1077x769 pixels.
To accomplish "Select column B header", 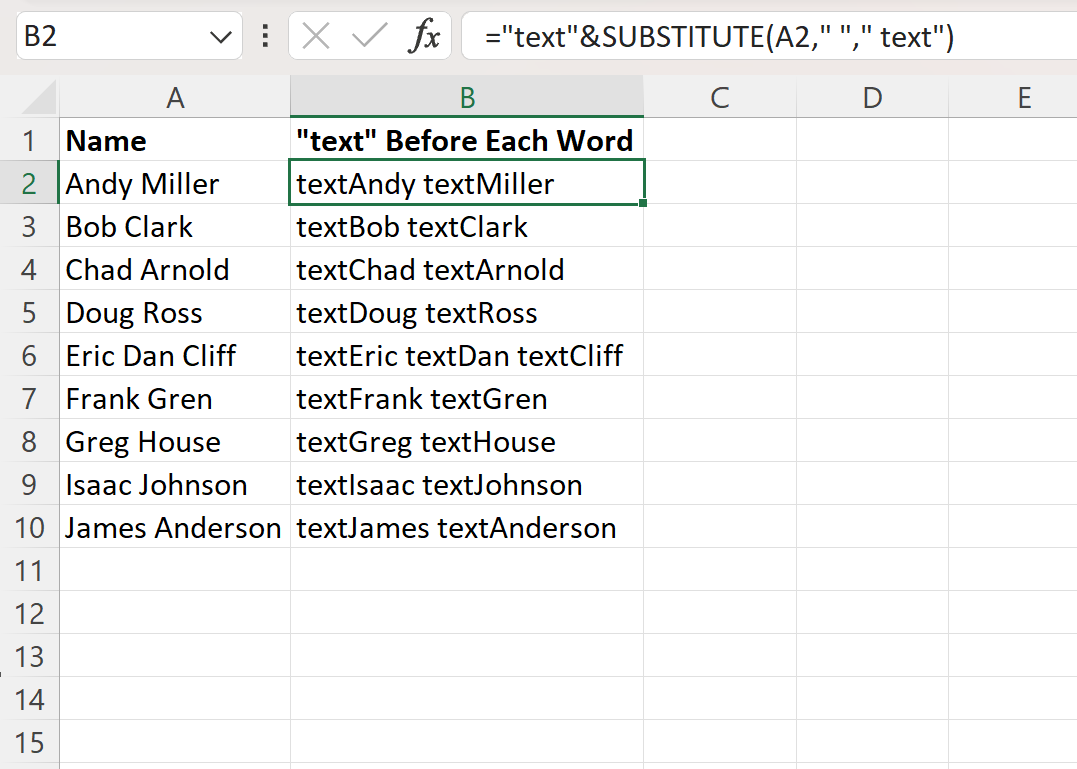I will pyautogui.click(x=467, y=97).
